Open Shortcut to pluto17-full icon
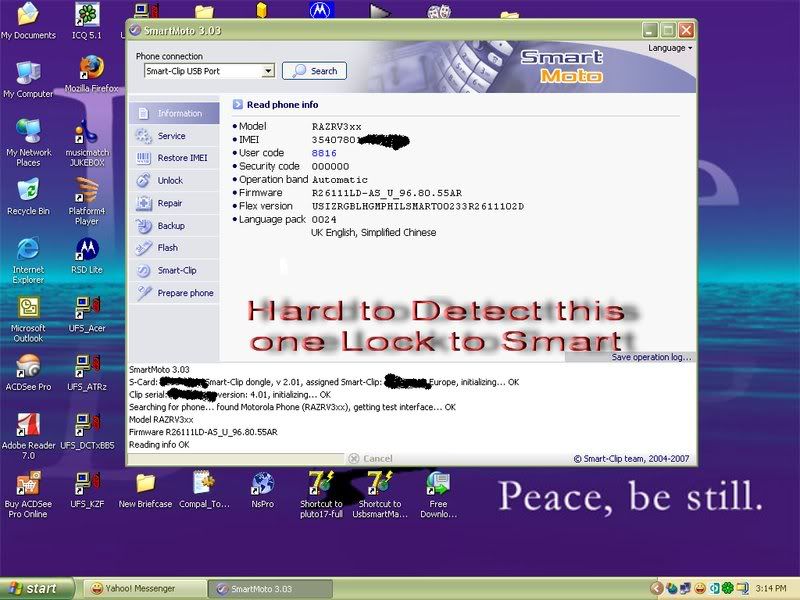Image resolution: width=800 pixels, height=600 pixels. point(321,495)
